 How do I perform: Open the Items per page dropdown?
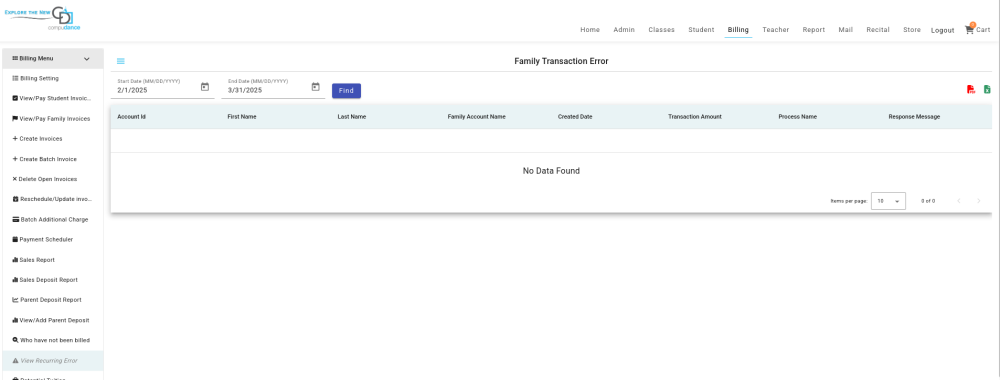pos(888,201)
